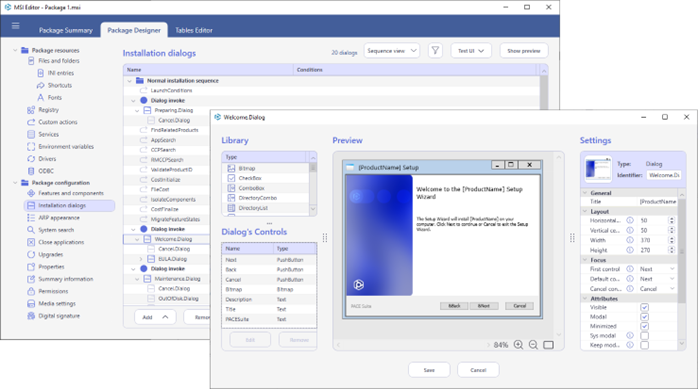Click the Services icon
This screenshot has width=698, height=389.
point(31,134)
